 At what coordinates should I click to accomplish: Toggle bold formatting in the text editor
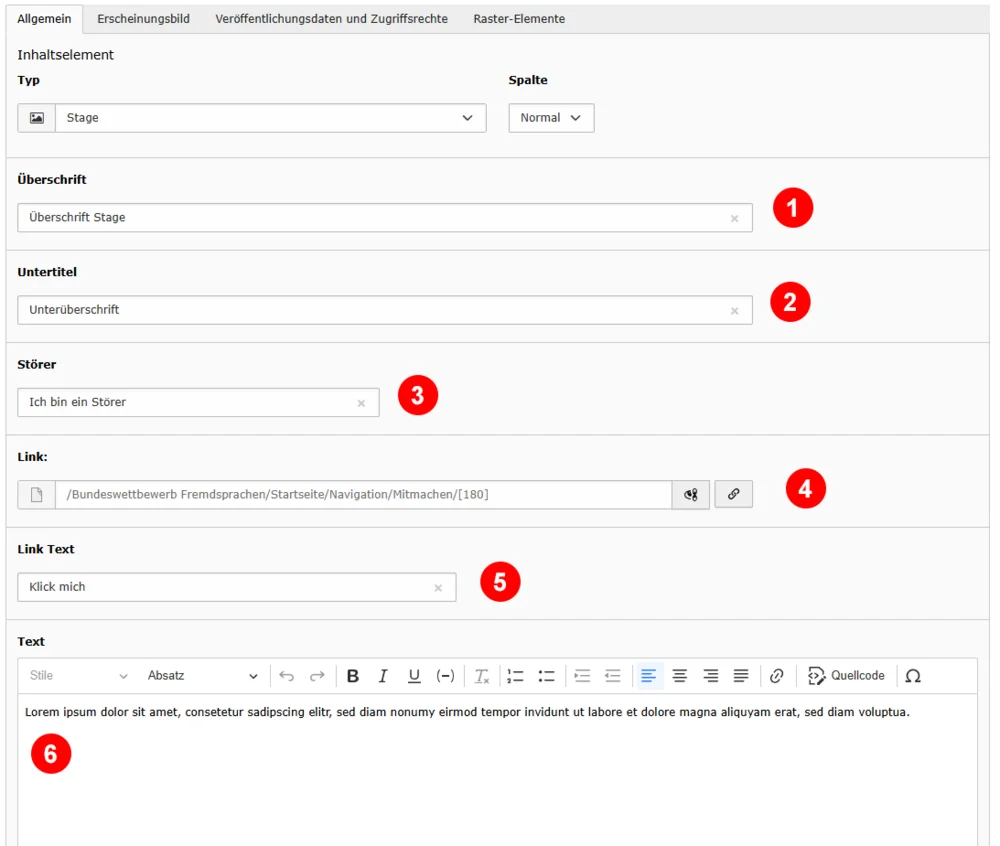click(x=353, y=676)
